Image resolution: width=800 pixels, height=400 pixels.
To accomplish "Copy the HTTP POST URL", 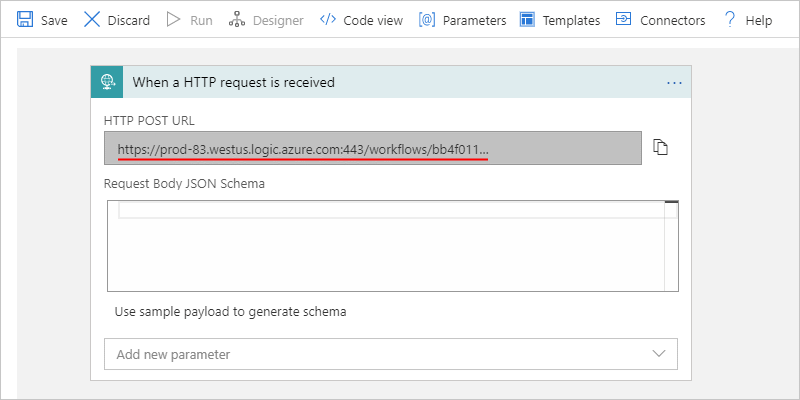I will (660, 148).
